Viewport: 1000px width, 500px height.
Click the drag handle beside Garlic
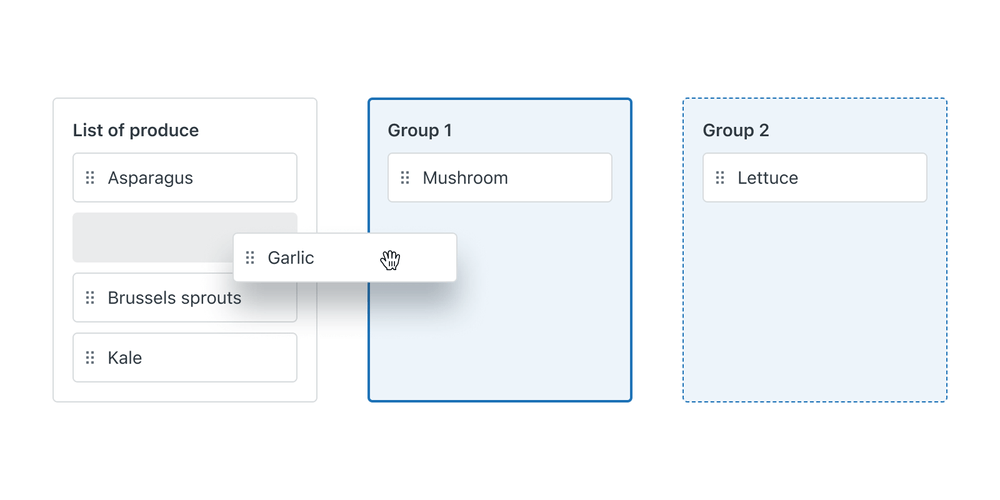tap(250, 258)
